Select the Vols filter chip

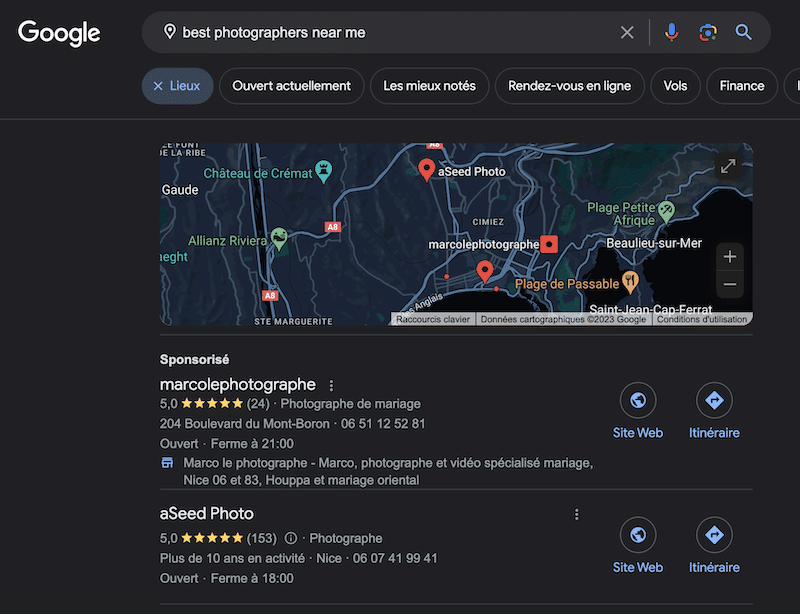tap(675, 86)
